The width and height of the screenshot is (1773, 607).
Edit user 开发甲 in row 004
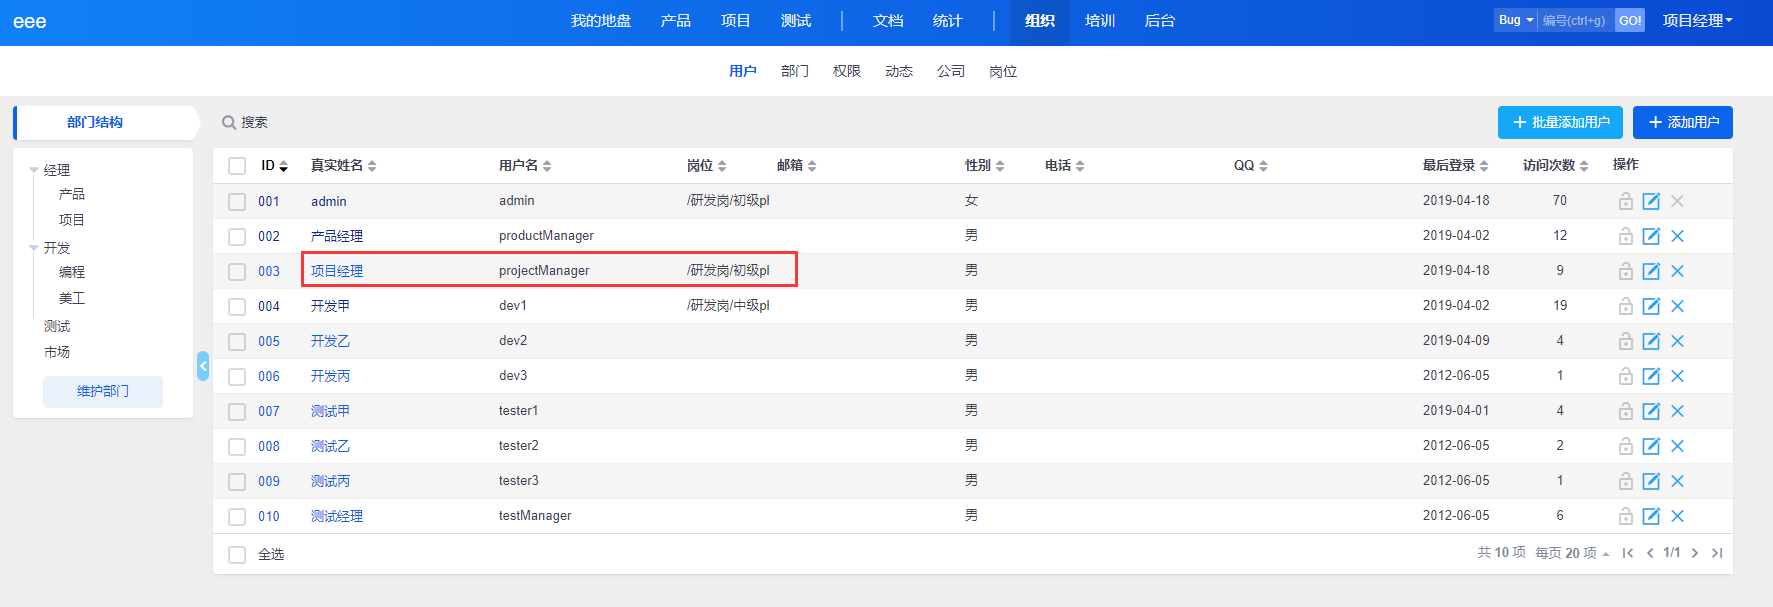1651,306
